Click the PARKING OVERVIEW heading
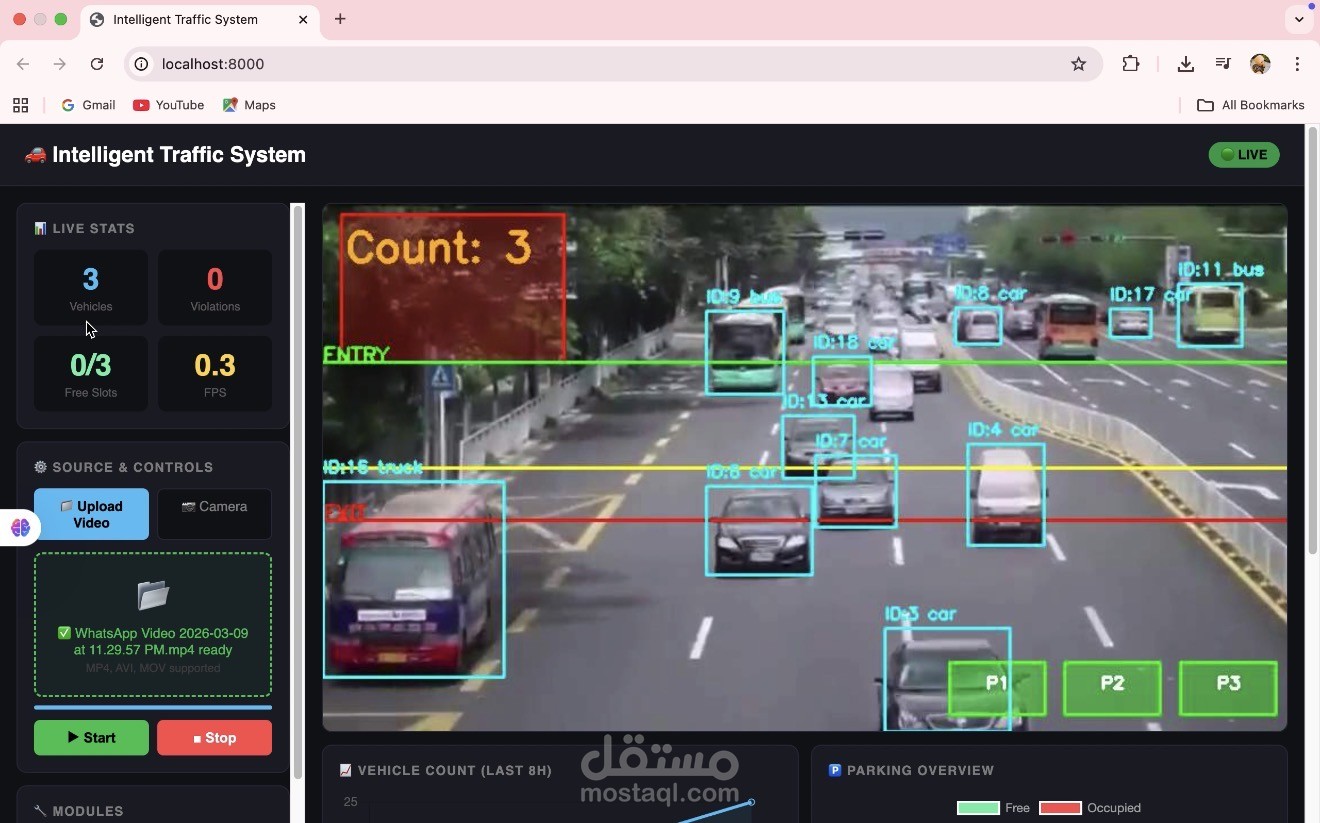Viewport: 1320px width, 823px height. tap(911, 770)
